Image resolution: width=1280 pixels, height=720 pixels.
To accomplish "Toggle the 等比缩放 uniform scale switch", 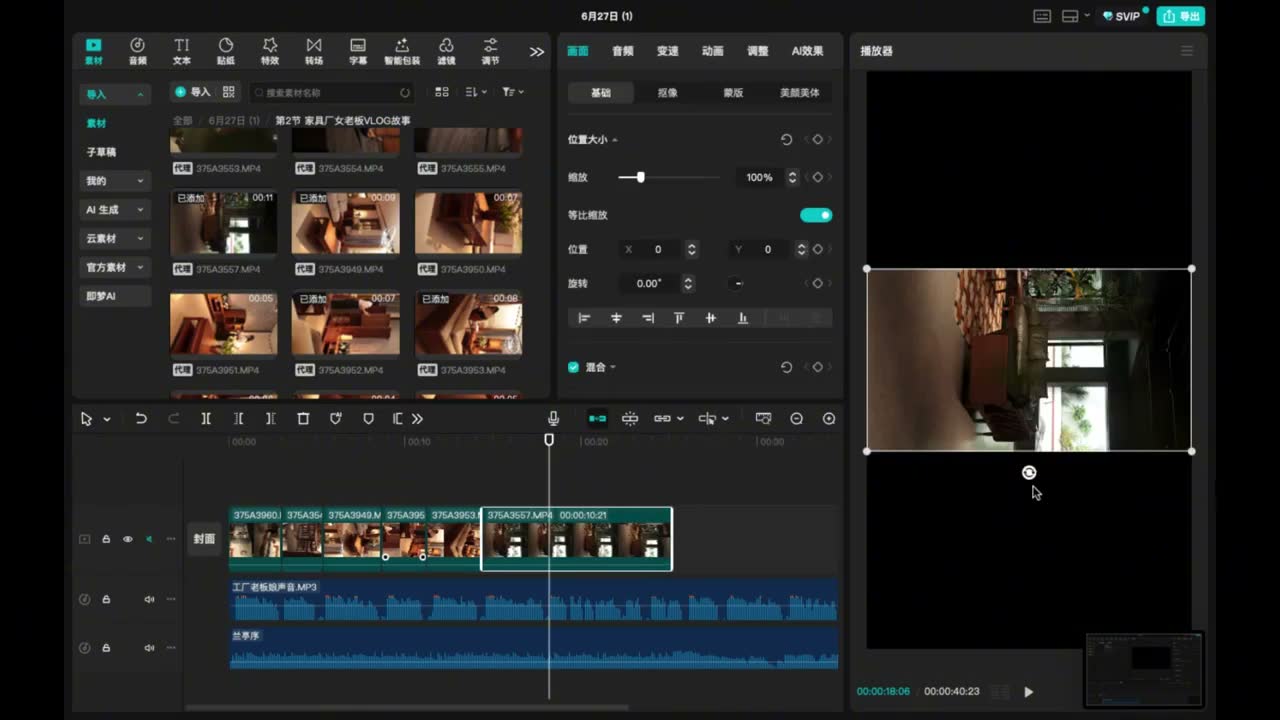I will point(816,215).
